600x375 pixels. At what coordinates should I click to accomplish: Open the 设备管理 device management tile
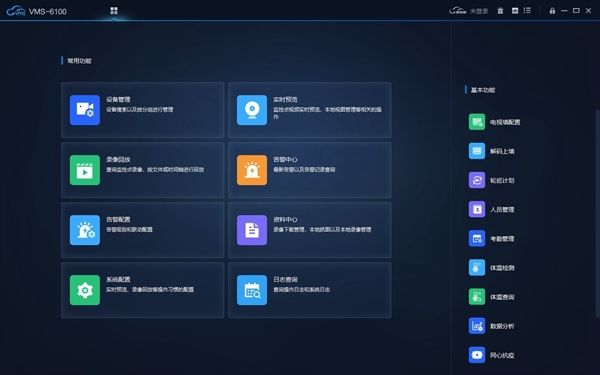(x=142, y=110)
